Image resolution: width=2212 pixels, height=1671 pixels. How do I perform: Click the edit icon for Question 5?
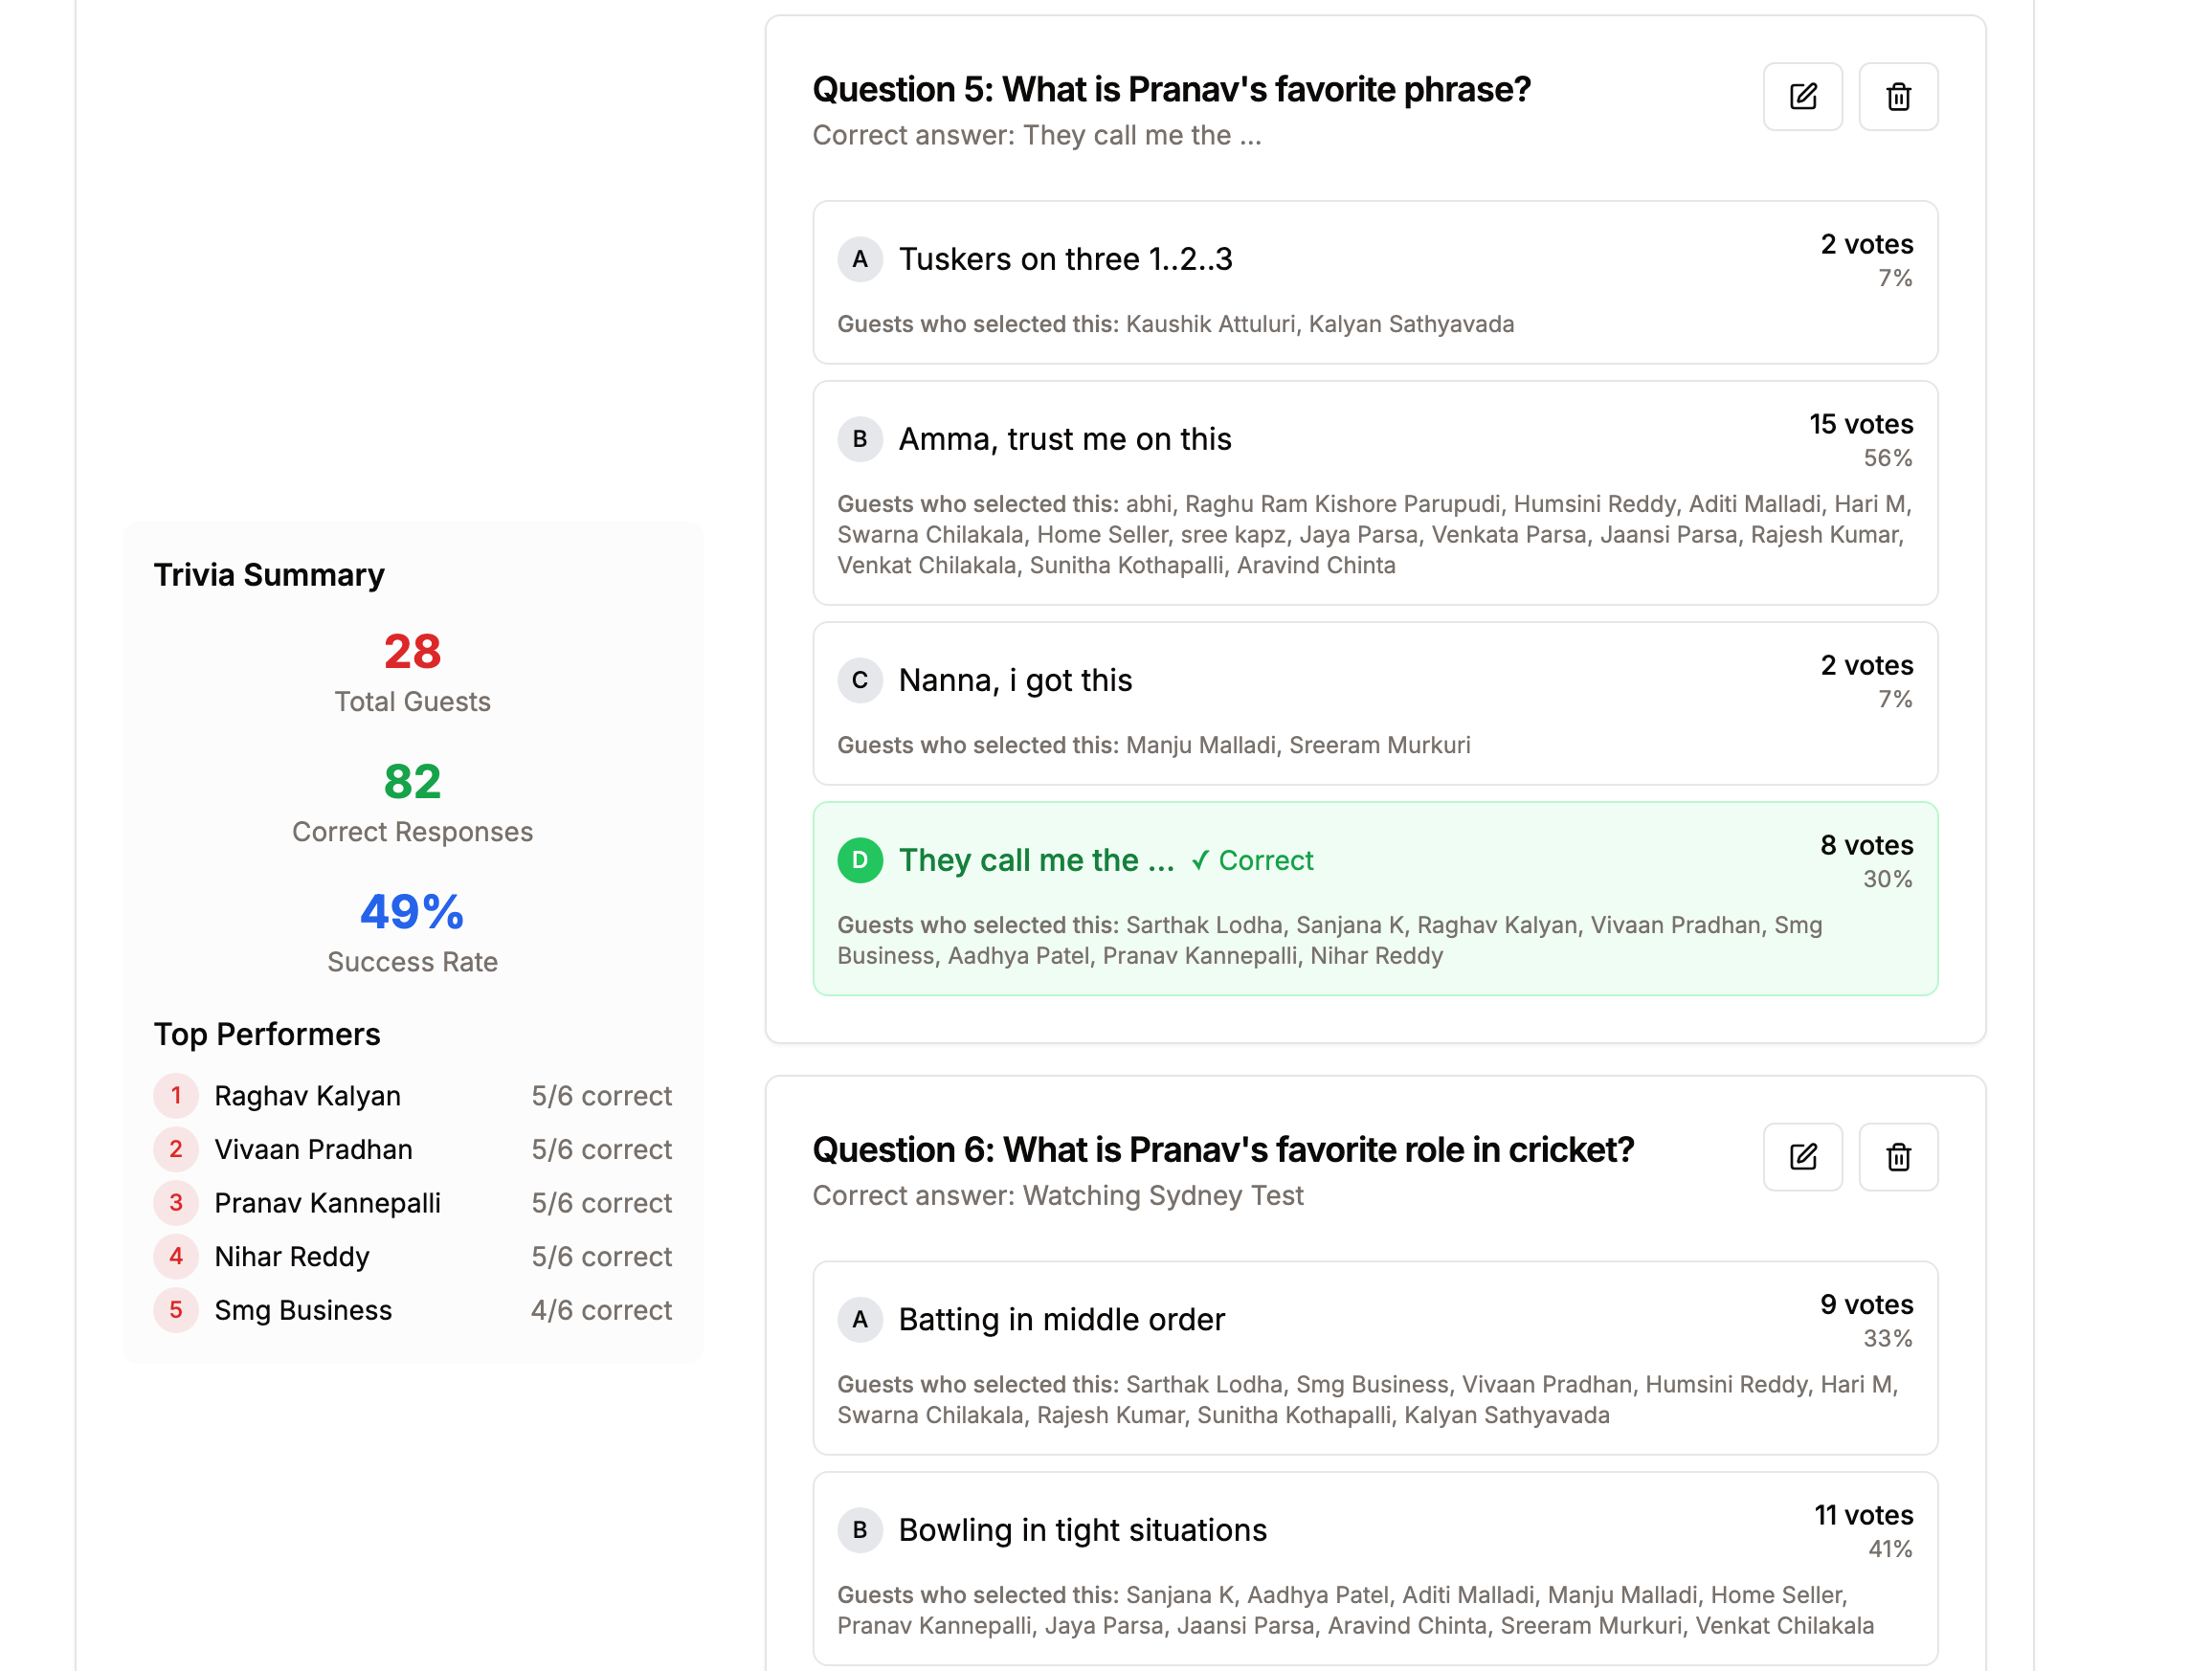point(1802,97)
